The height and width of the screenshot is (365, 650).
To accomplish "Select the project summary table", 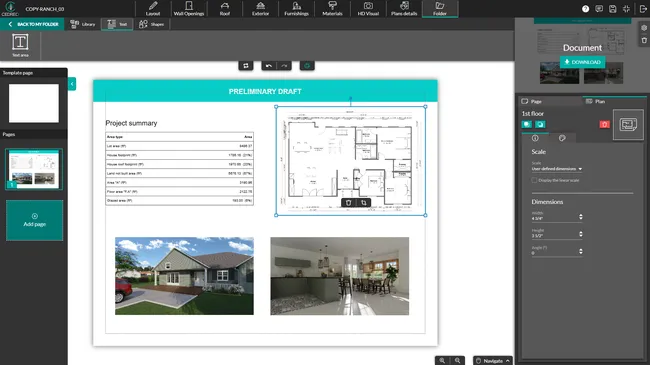I will point(179,168).
